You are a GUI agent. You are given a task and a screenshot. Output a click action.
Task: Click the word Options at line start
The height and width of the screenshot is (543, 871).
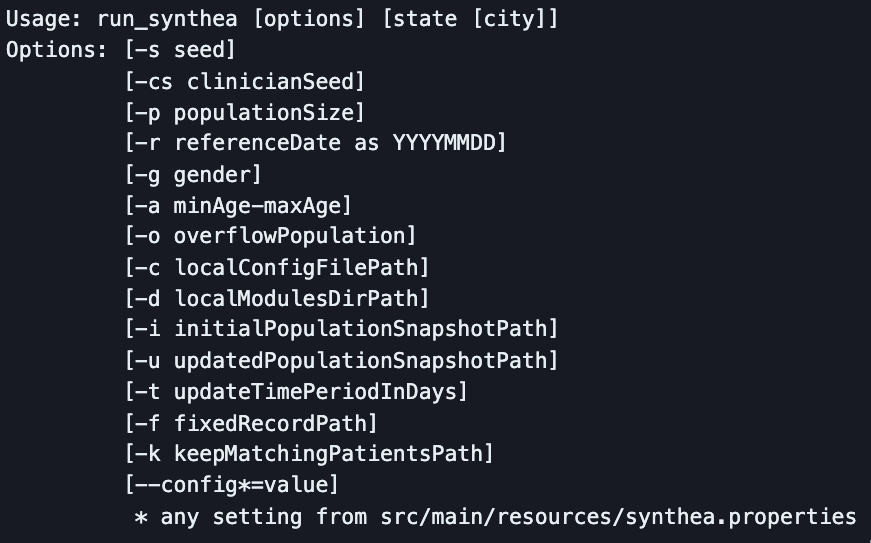(51, 50)
